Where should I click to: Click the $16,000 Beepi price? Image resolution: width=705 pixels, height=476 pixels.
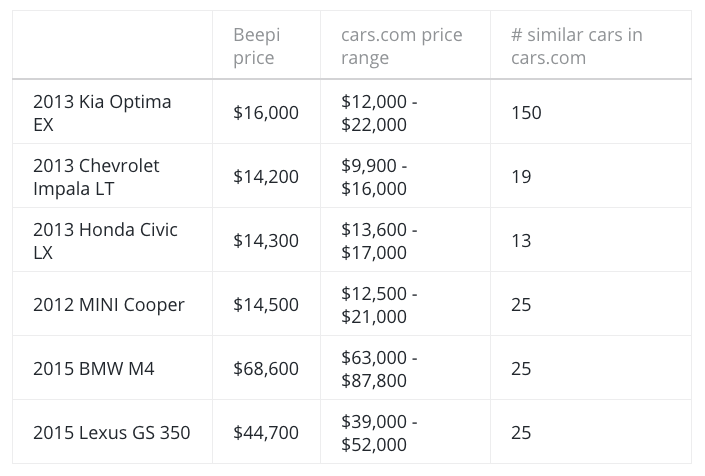tap(266, 113)
